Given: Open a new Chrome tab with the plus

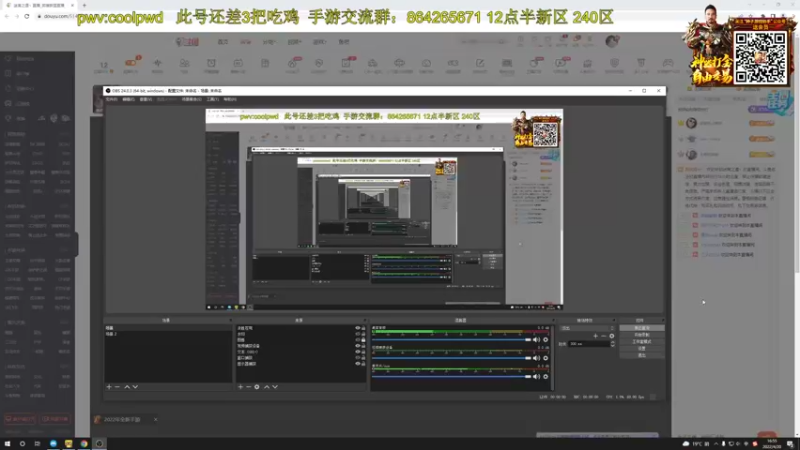Looking at the screenshot, I should click(x=84, y=5).
